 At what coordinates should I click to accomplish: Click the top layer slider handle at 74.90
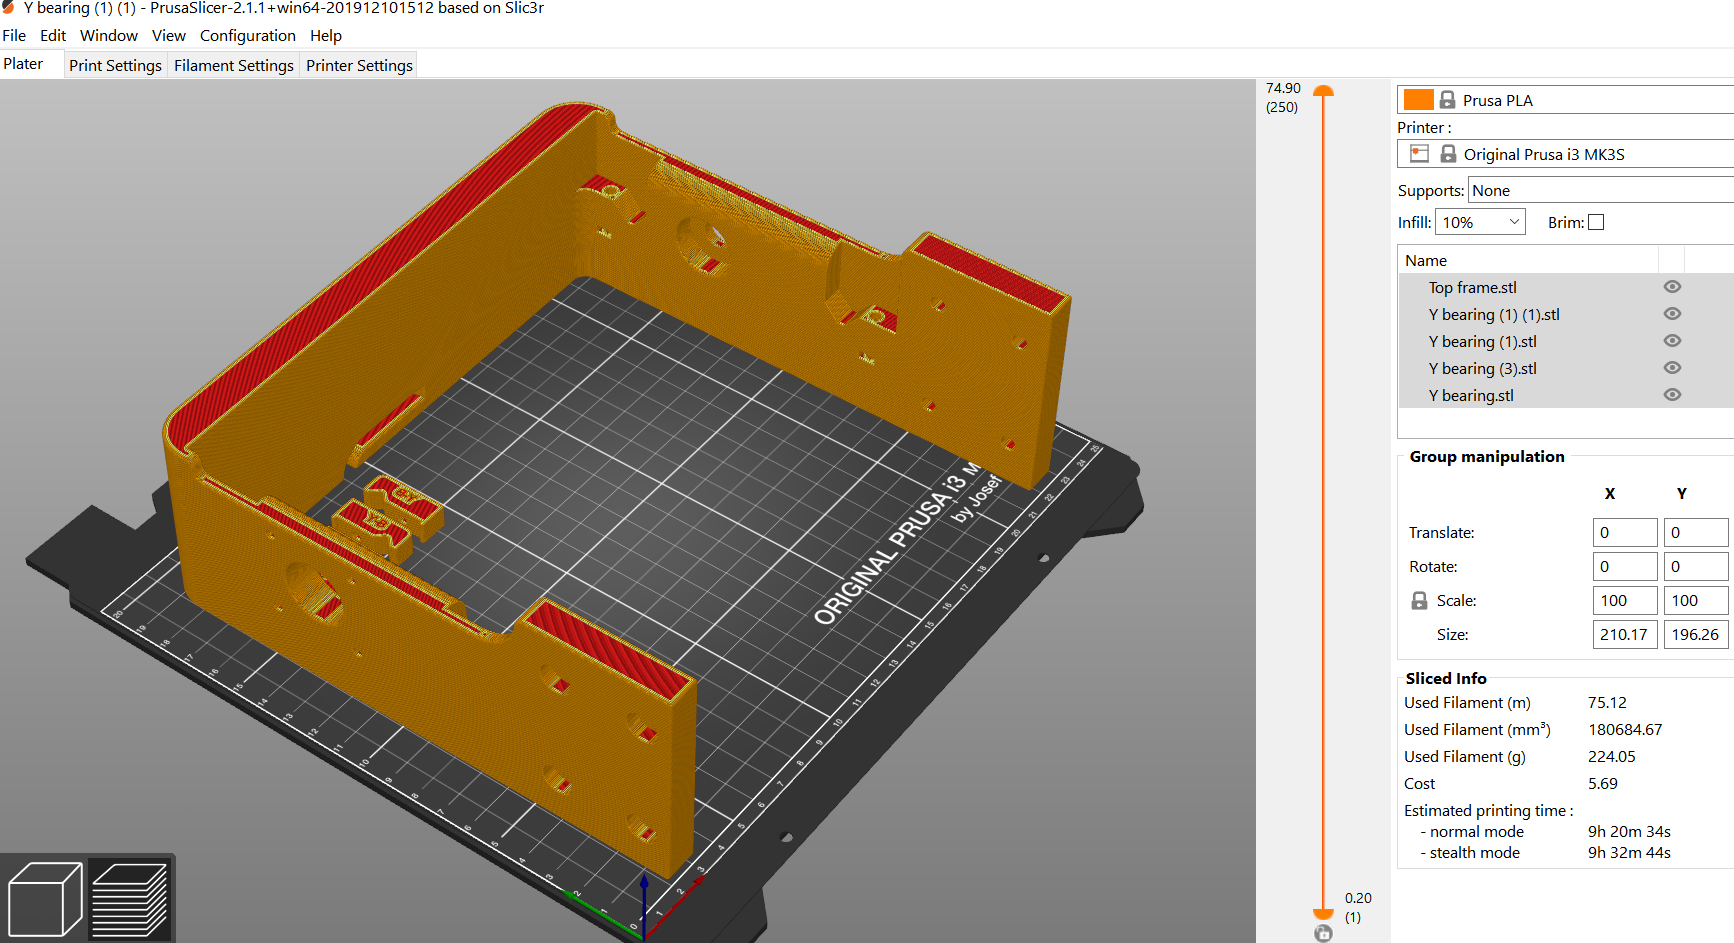(1323, 91)
